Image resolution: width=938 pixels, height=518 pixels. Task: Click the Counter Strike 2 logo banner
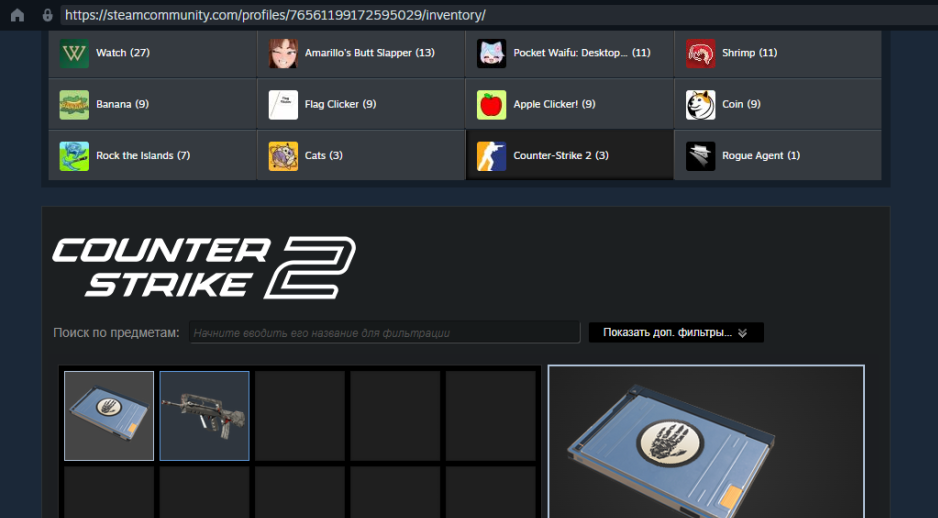pyautogui.click(x=204, y=267)
